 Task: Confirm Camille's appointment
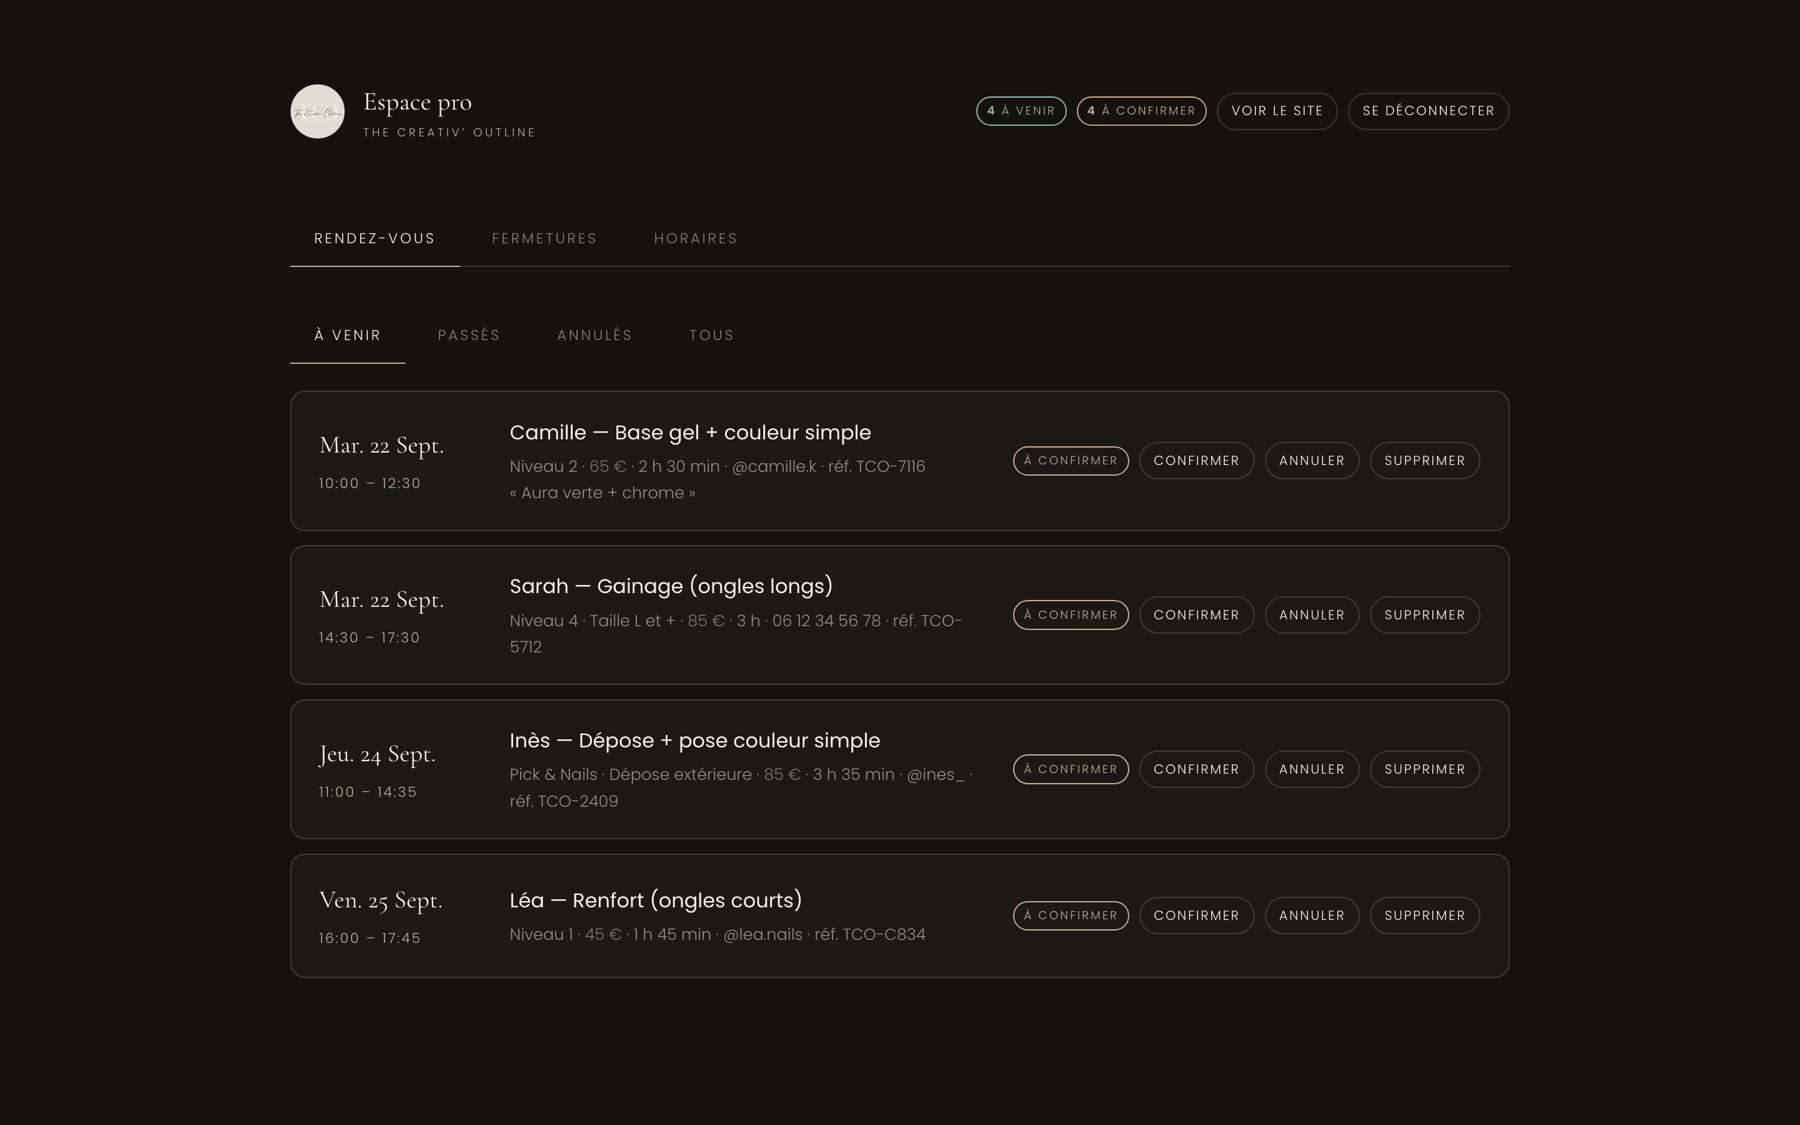tap(1196, 461)
